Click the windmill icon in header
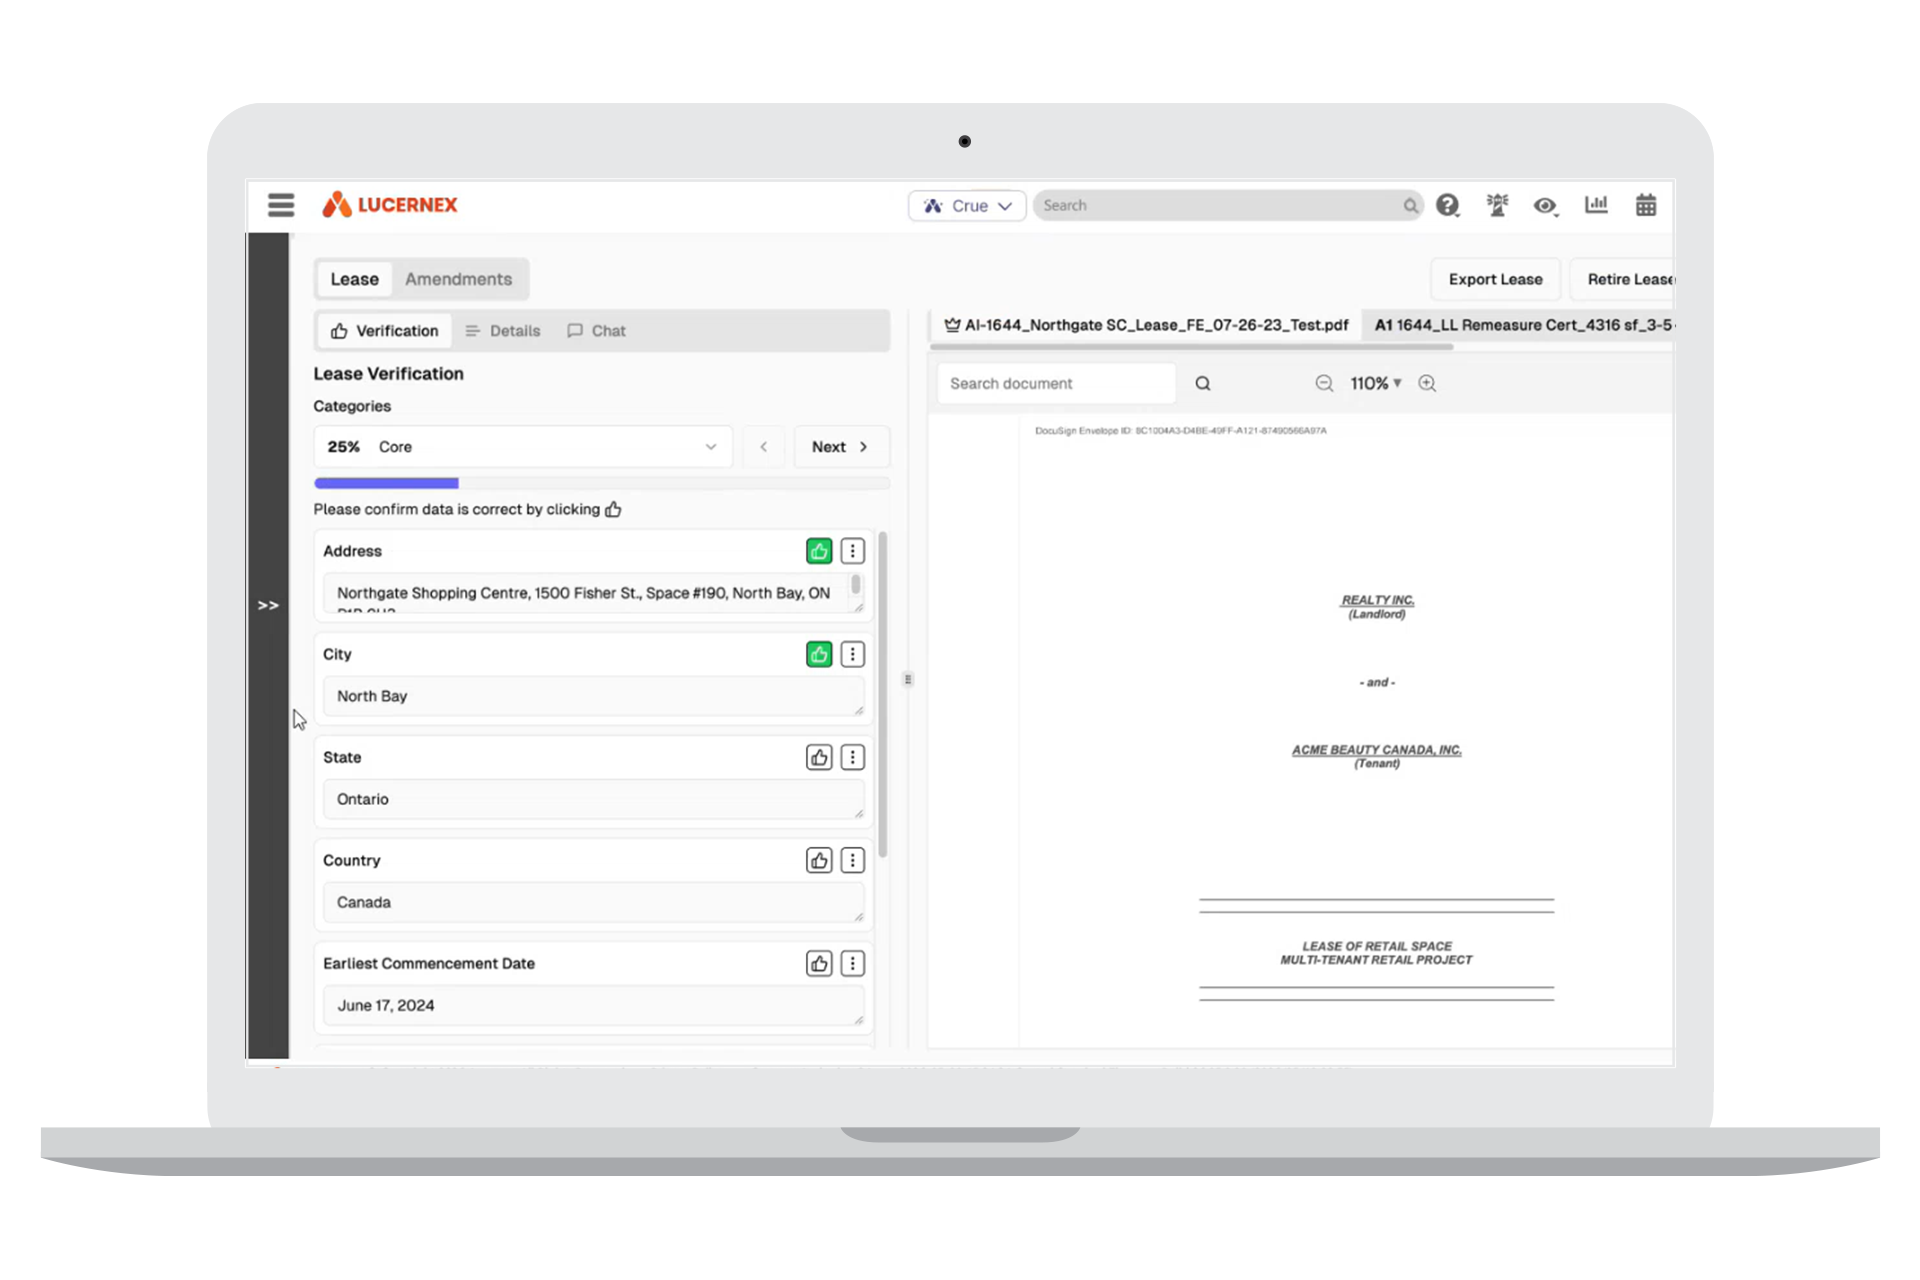Image resolution: width=1920 pixels, height=1280 pixels. [x=1497, y=205]
